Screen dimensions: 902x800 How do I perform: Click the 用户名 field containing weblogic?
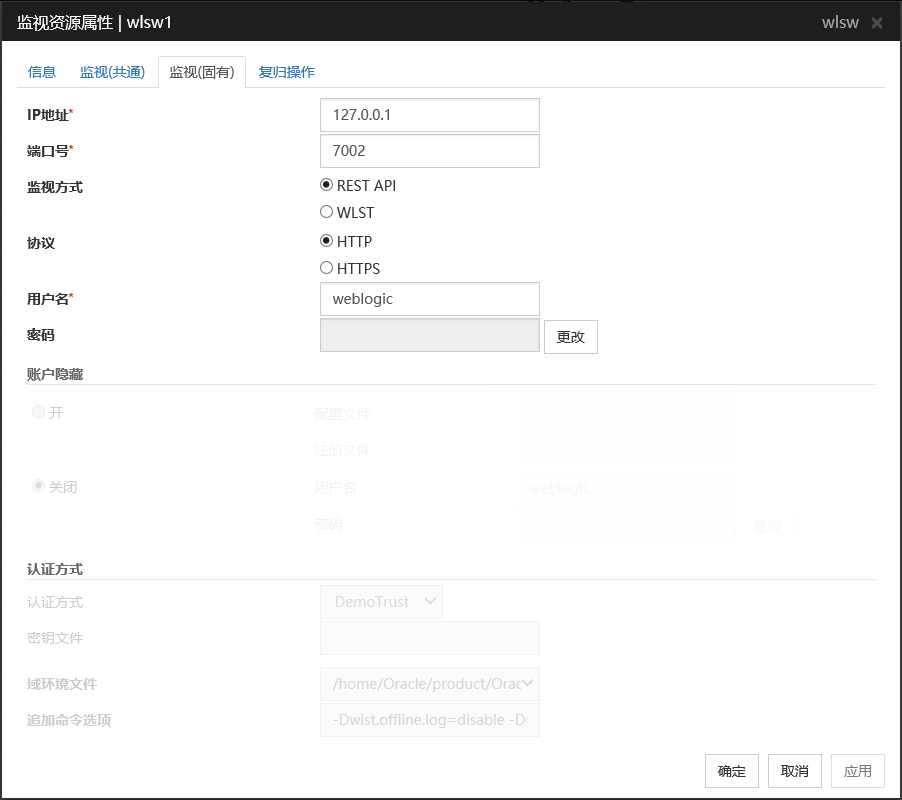(429, 299)
